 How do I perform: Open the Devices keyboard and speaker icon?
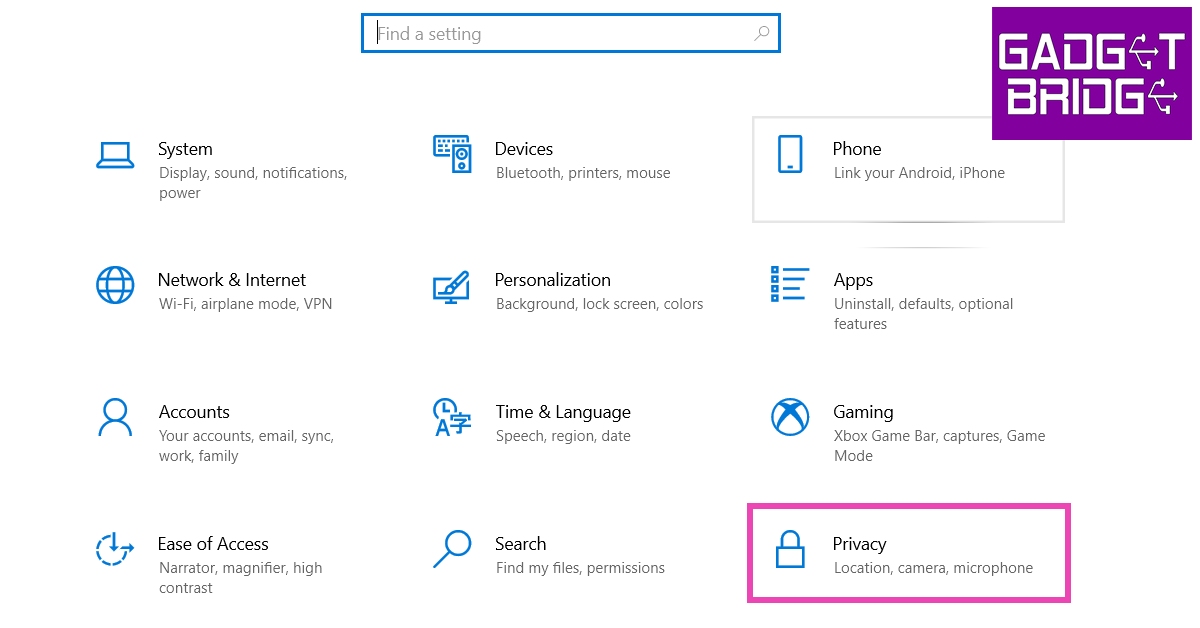452,154
